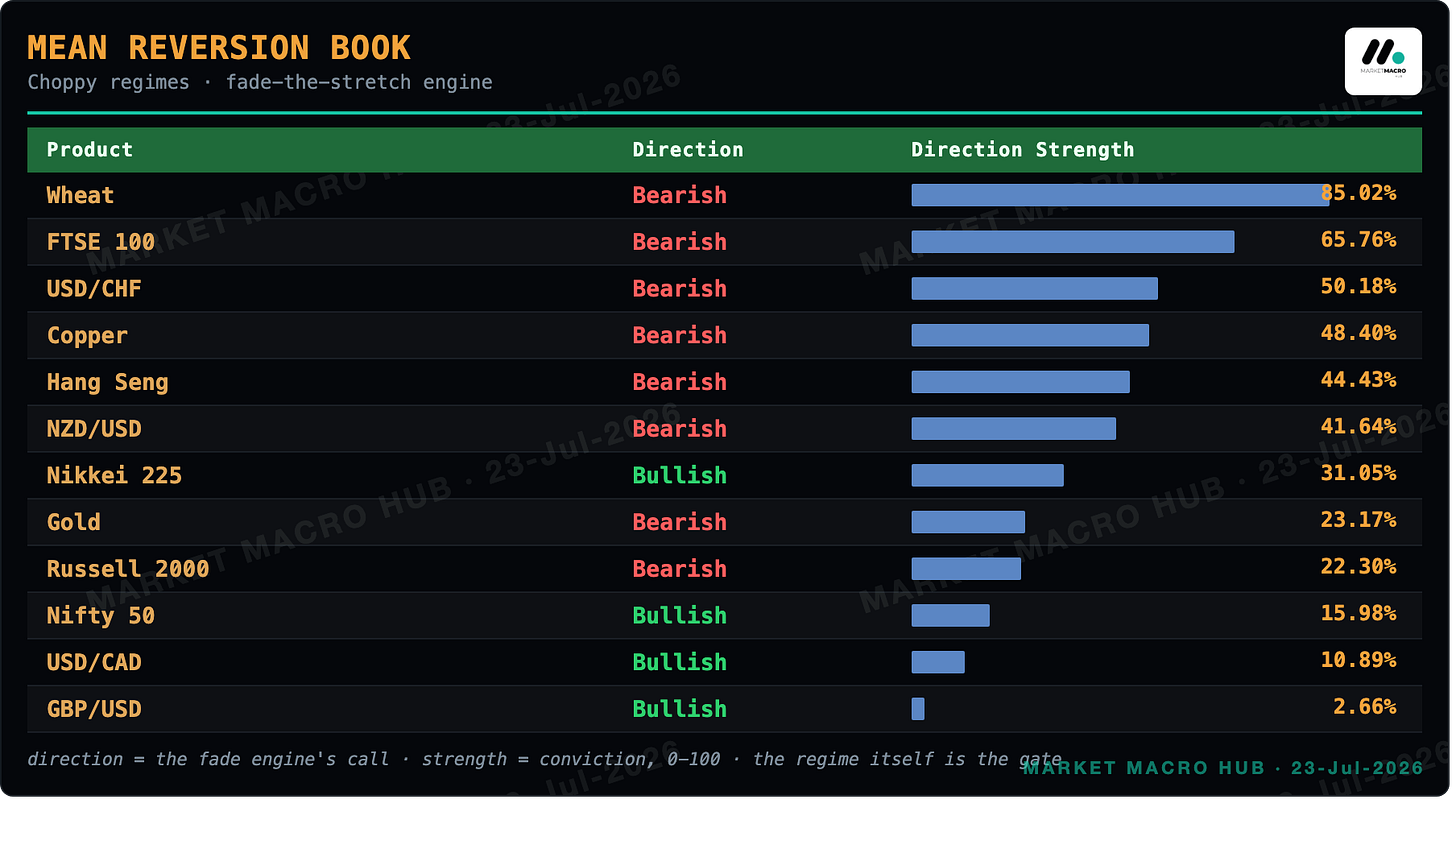Viewport: 1456px width, 854px height.
Task: Select the Copper product name
Action: (87, 336)
